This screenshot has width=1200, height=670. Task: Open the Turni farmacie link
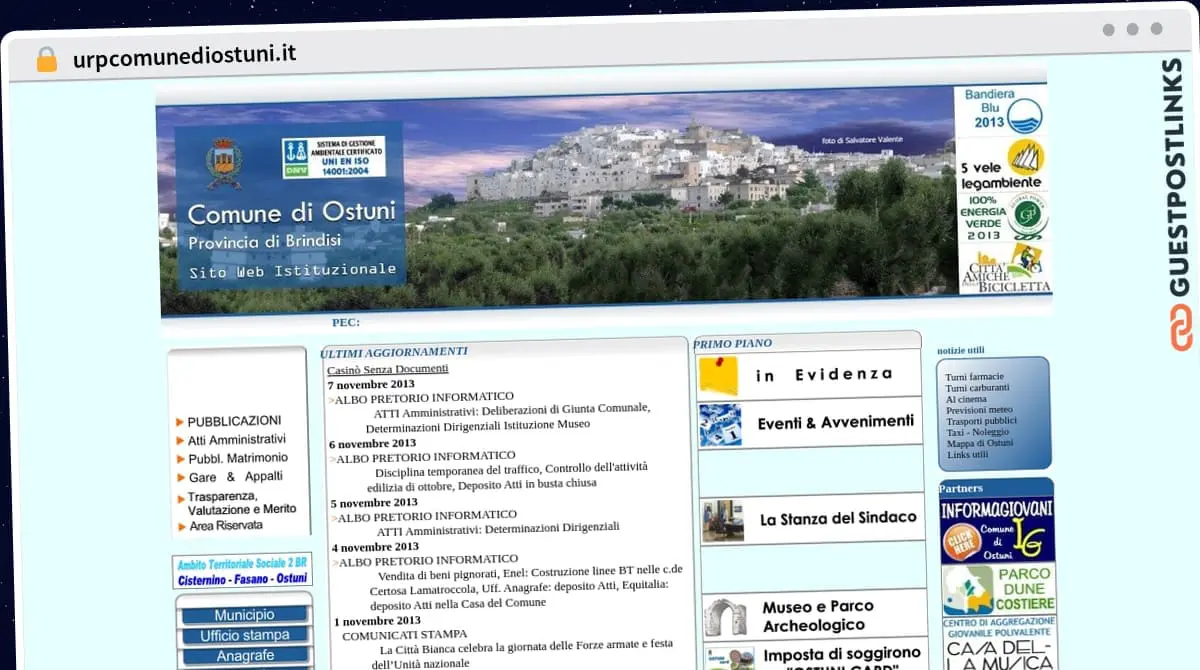click(x=974, y=376)
